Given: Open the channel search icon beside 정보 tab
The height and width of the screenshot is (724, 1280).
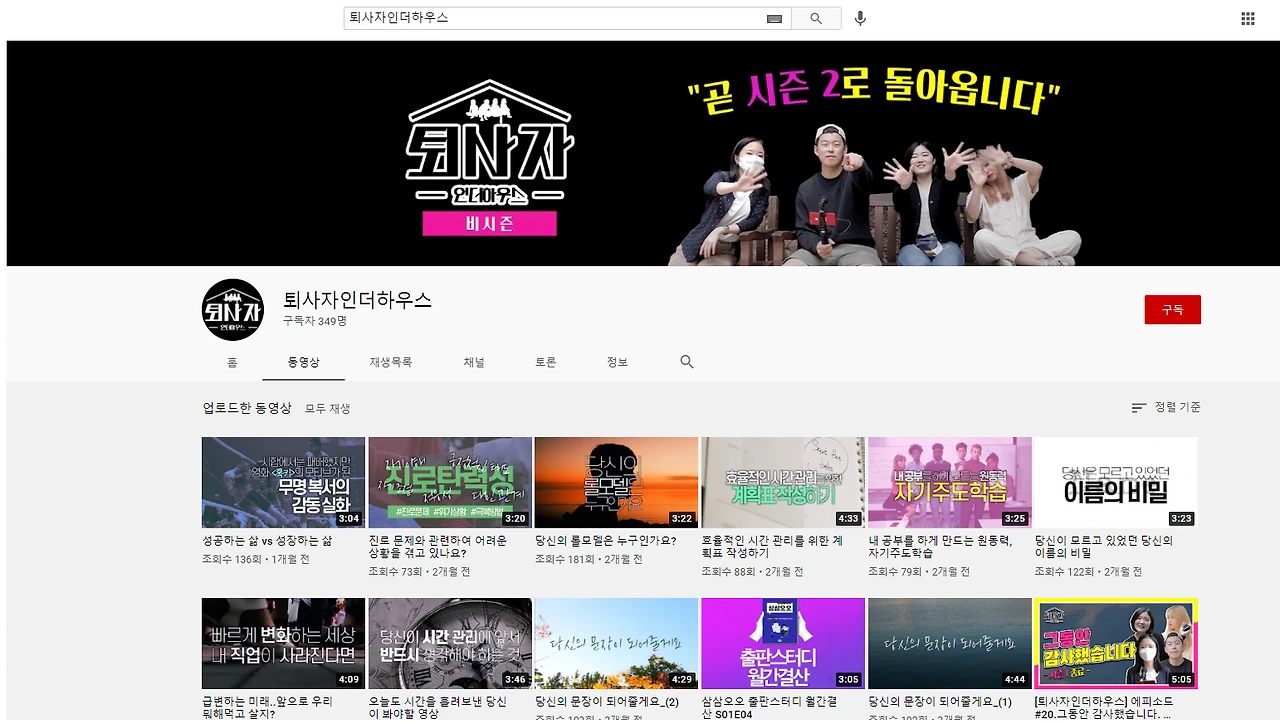Looking at the screenshot, I should 686,361.
